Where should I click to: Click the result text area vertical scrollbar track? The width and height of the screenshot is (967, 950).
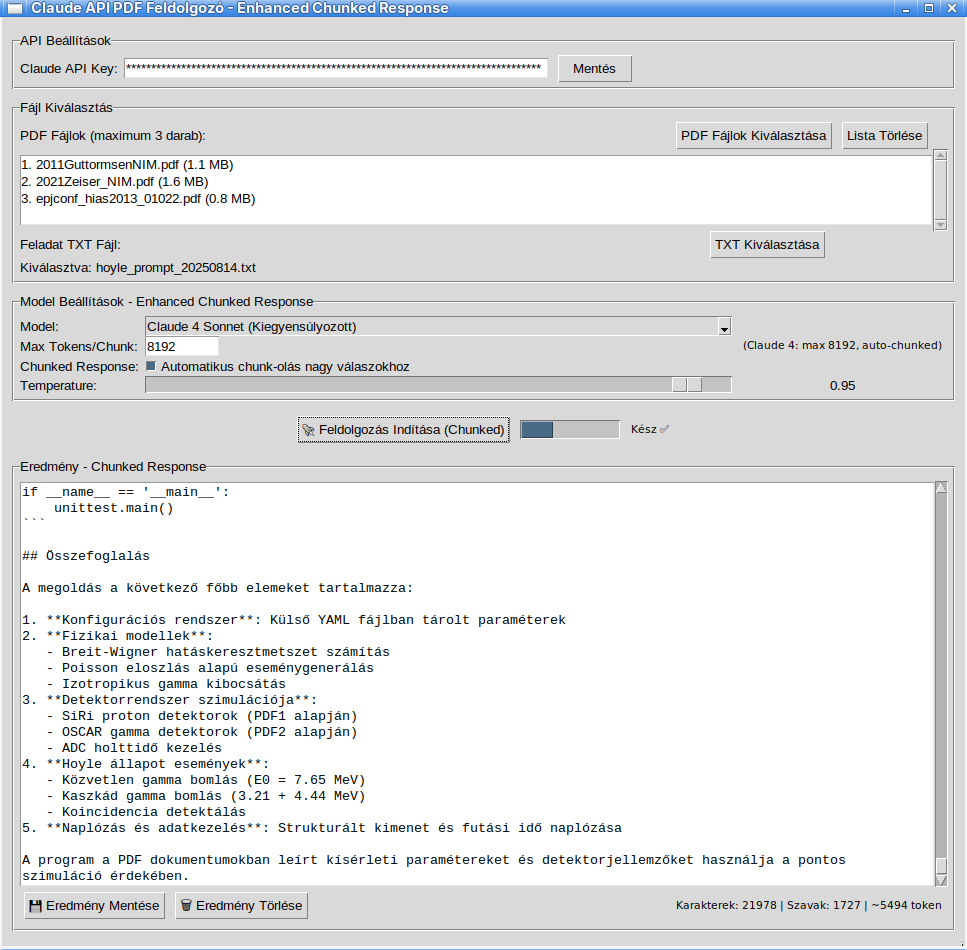pyautogui.click(x=941, y=684)
